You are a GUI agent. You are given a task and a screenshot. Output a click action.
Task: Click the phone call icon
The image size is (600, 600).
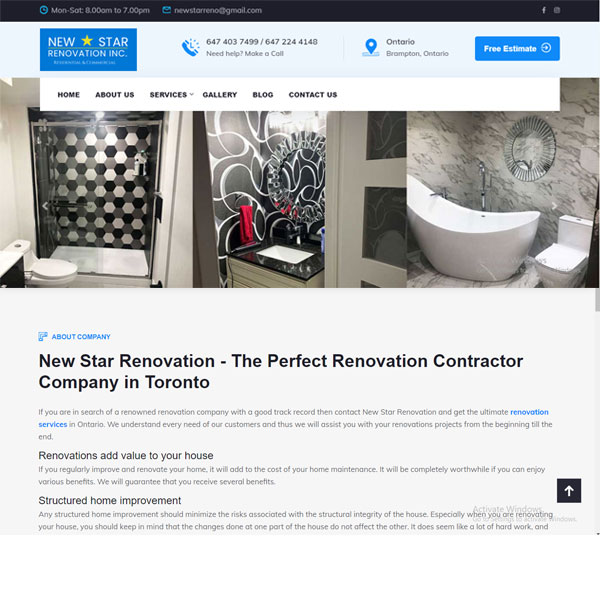click(x=190, y=47)
